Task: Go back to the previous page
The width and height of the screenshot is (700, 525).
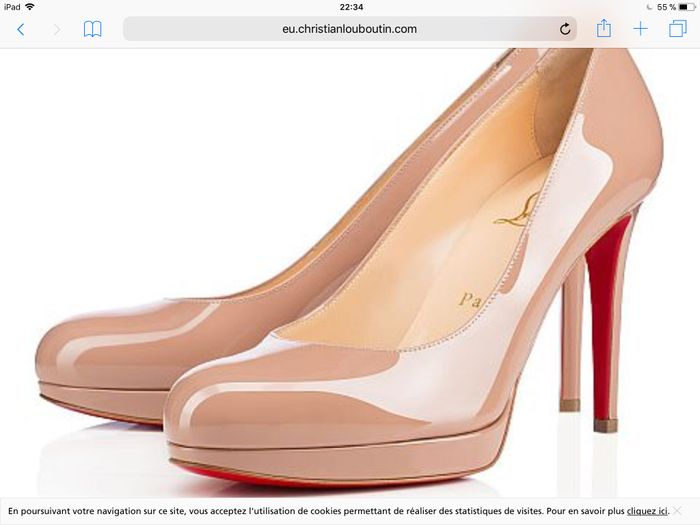Action: point(20,29)
